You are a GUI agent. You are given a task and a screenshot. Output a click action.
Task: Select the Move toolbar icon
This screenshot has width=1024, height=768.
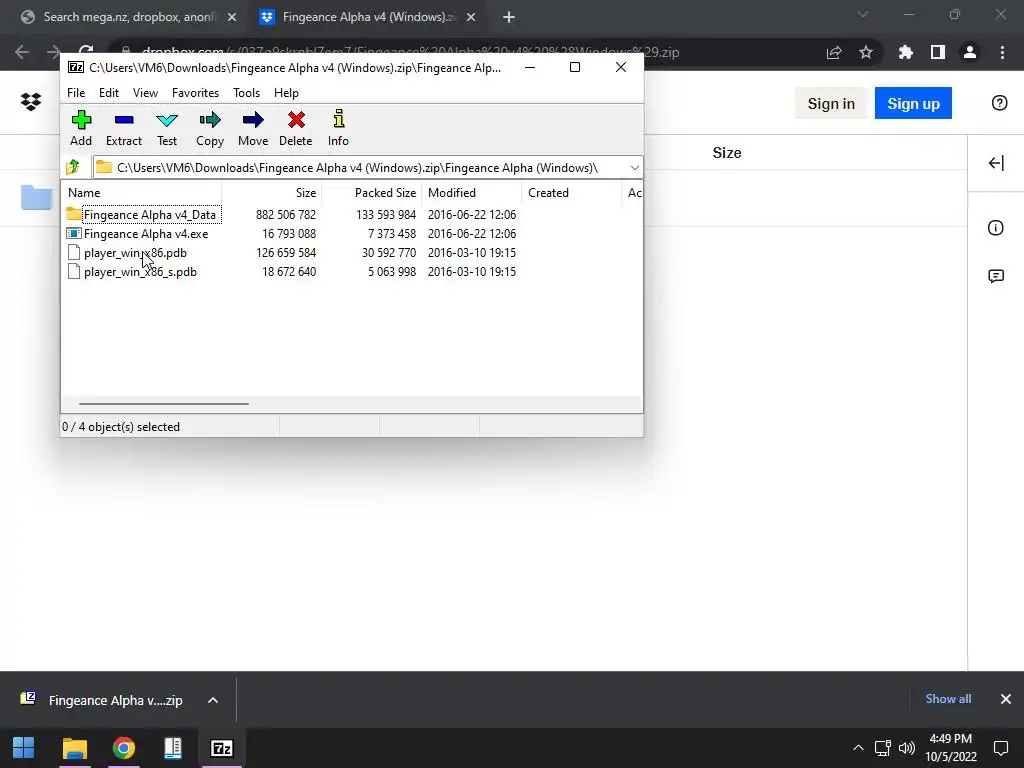(253, 120)
